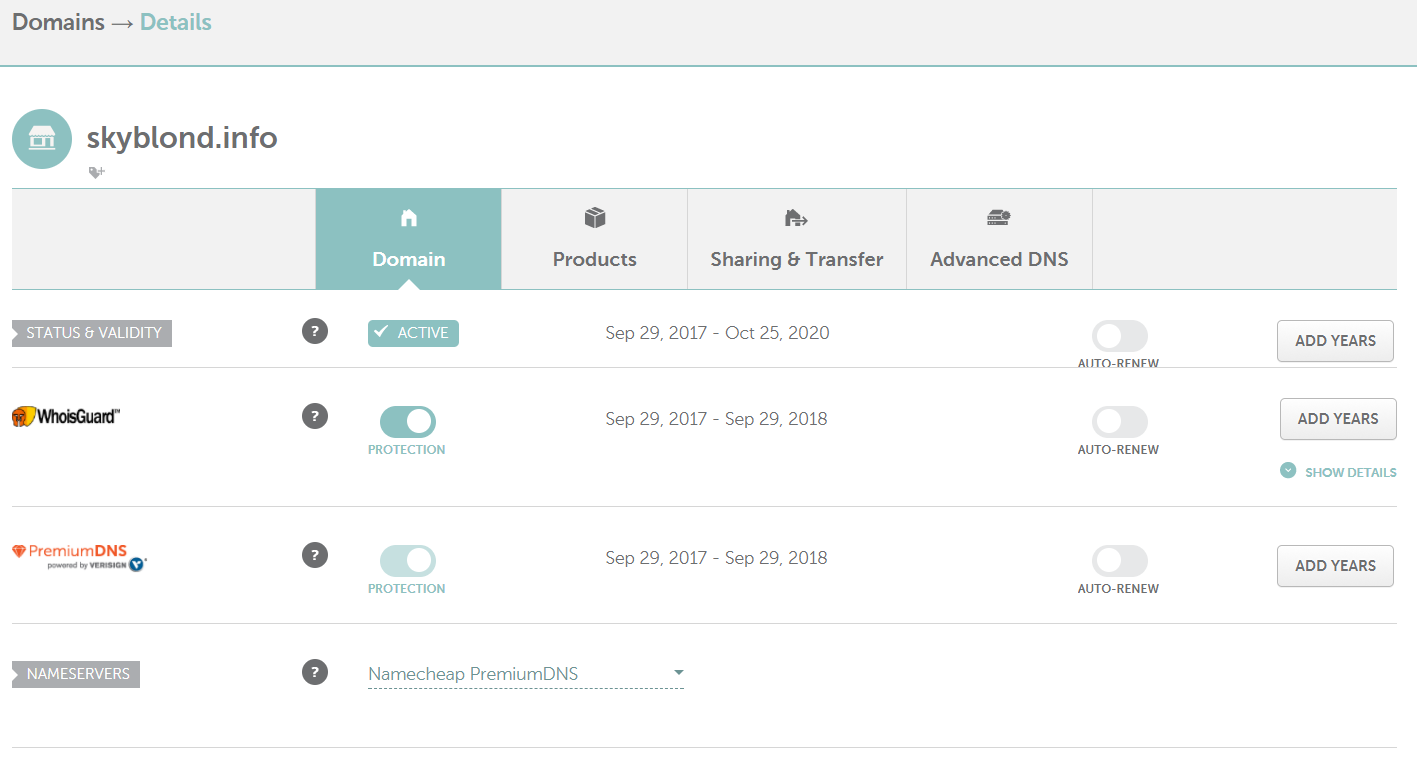Image resolution: width=1417 pixels, height=764 pixels.
Task: Open help icon for Status & Validity
Action: [315, 331]
